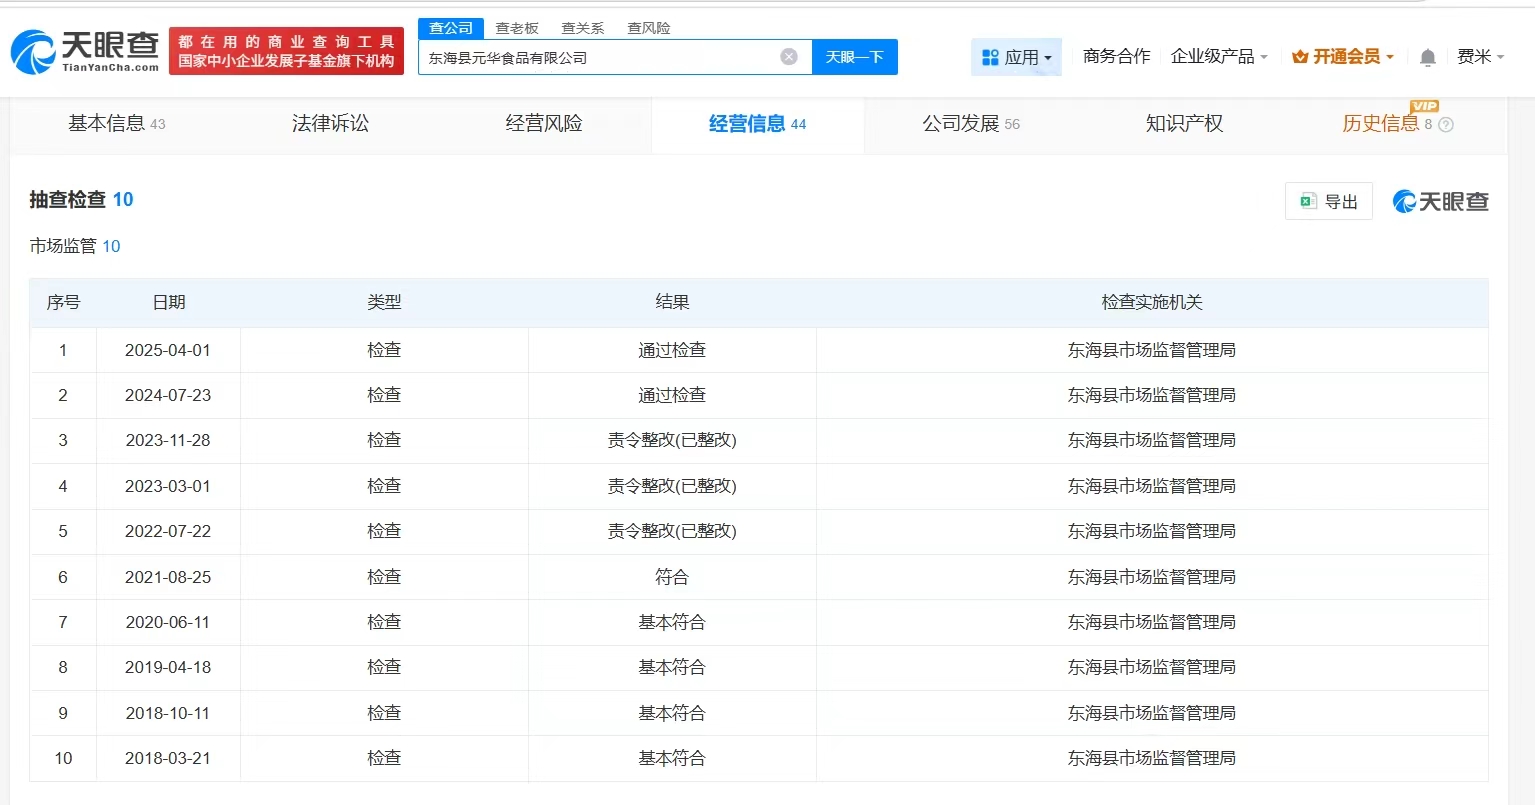Open the 商务合作 link
Viewport: 1535px width, 805px height.
[x=1116, y=57]
